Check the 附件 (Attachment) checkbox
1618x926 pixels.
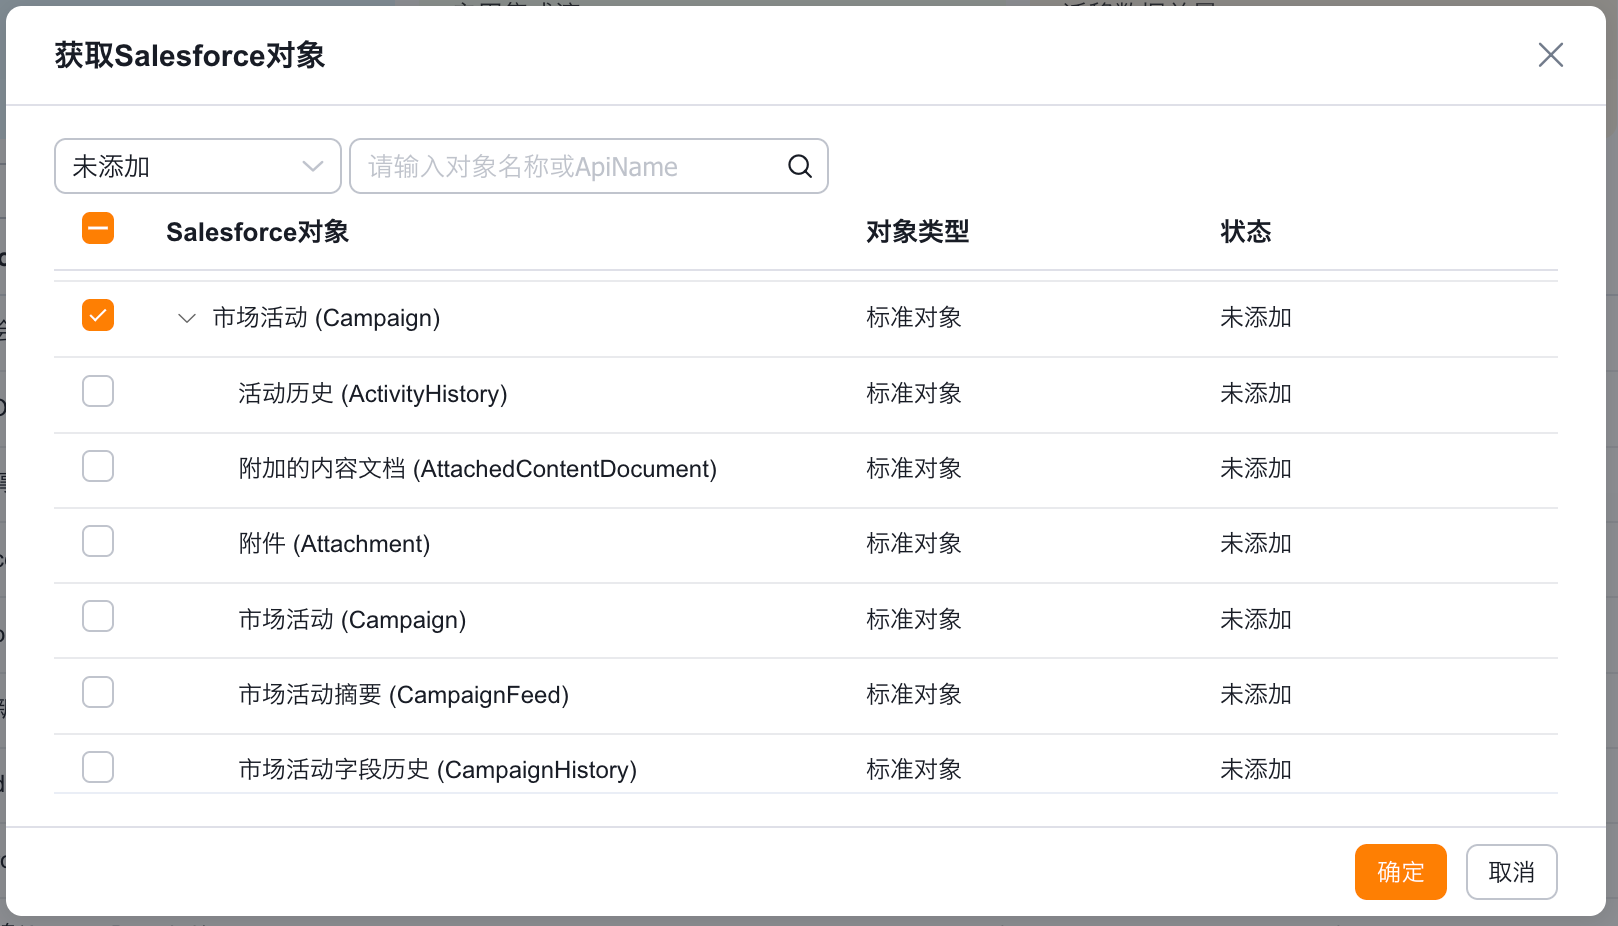pos(98,541)
